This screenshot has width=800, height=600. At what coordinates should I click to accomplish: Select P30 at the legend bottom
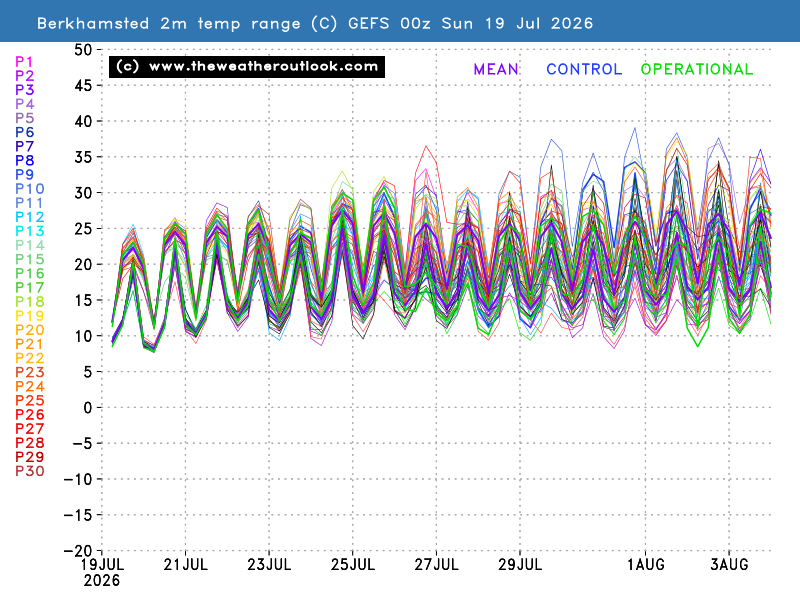click(x=30, y=471)
